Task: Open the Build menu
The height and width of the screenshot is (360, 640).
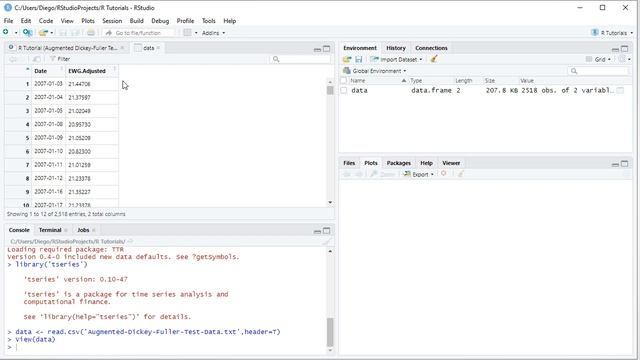Action: [136, 21]
